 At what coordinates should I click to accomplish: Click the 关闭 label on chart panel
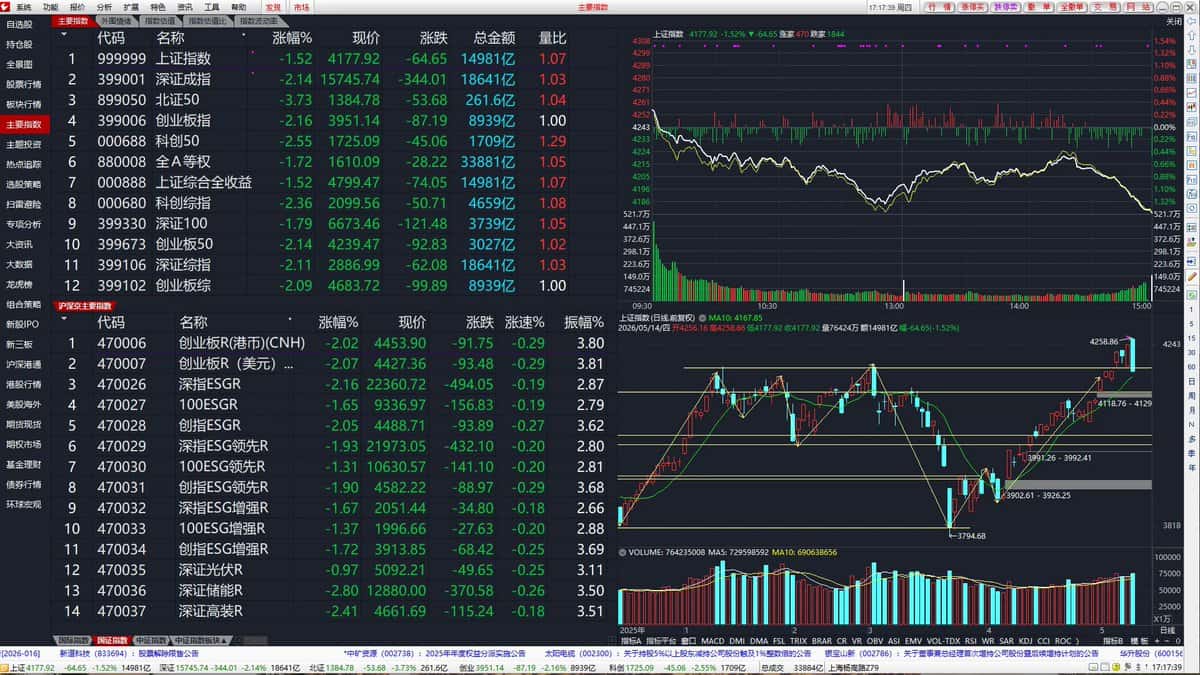click(x=1173, y=20)
